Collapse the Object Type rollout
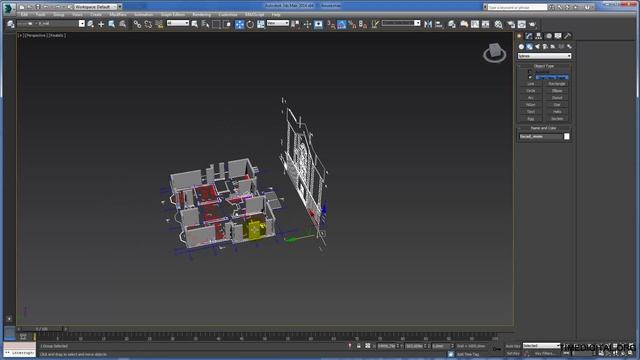Screen dimensions: 640x360 pos(544,66)
